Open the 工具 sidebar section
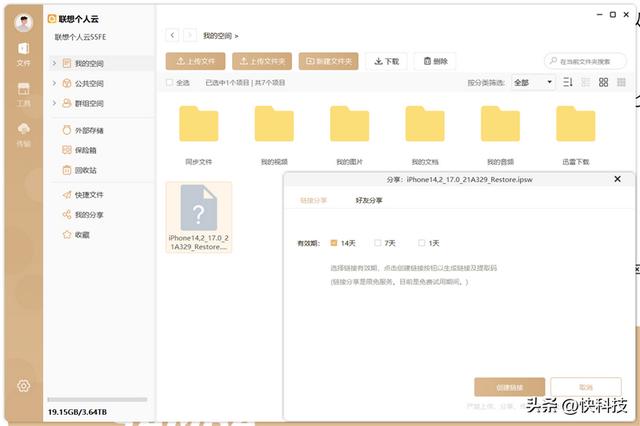This screenshot has width=640, height=426. 23,94
